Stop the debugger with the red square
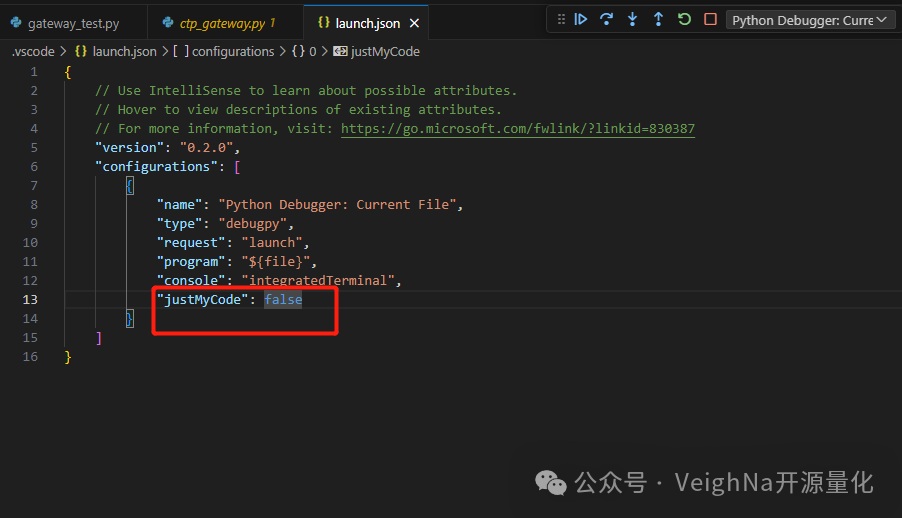Viewport: 902px width, 518px height. pyautogui.click(x=710, y=20)
